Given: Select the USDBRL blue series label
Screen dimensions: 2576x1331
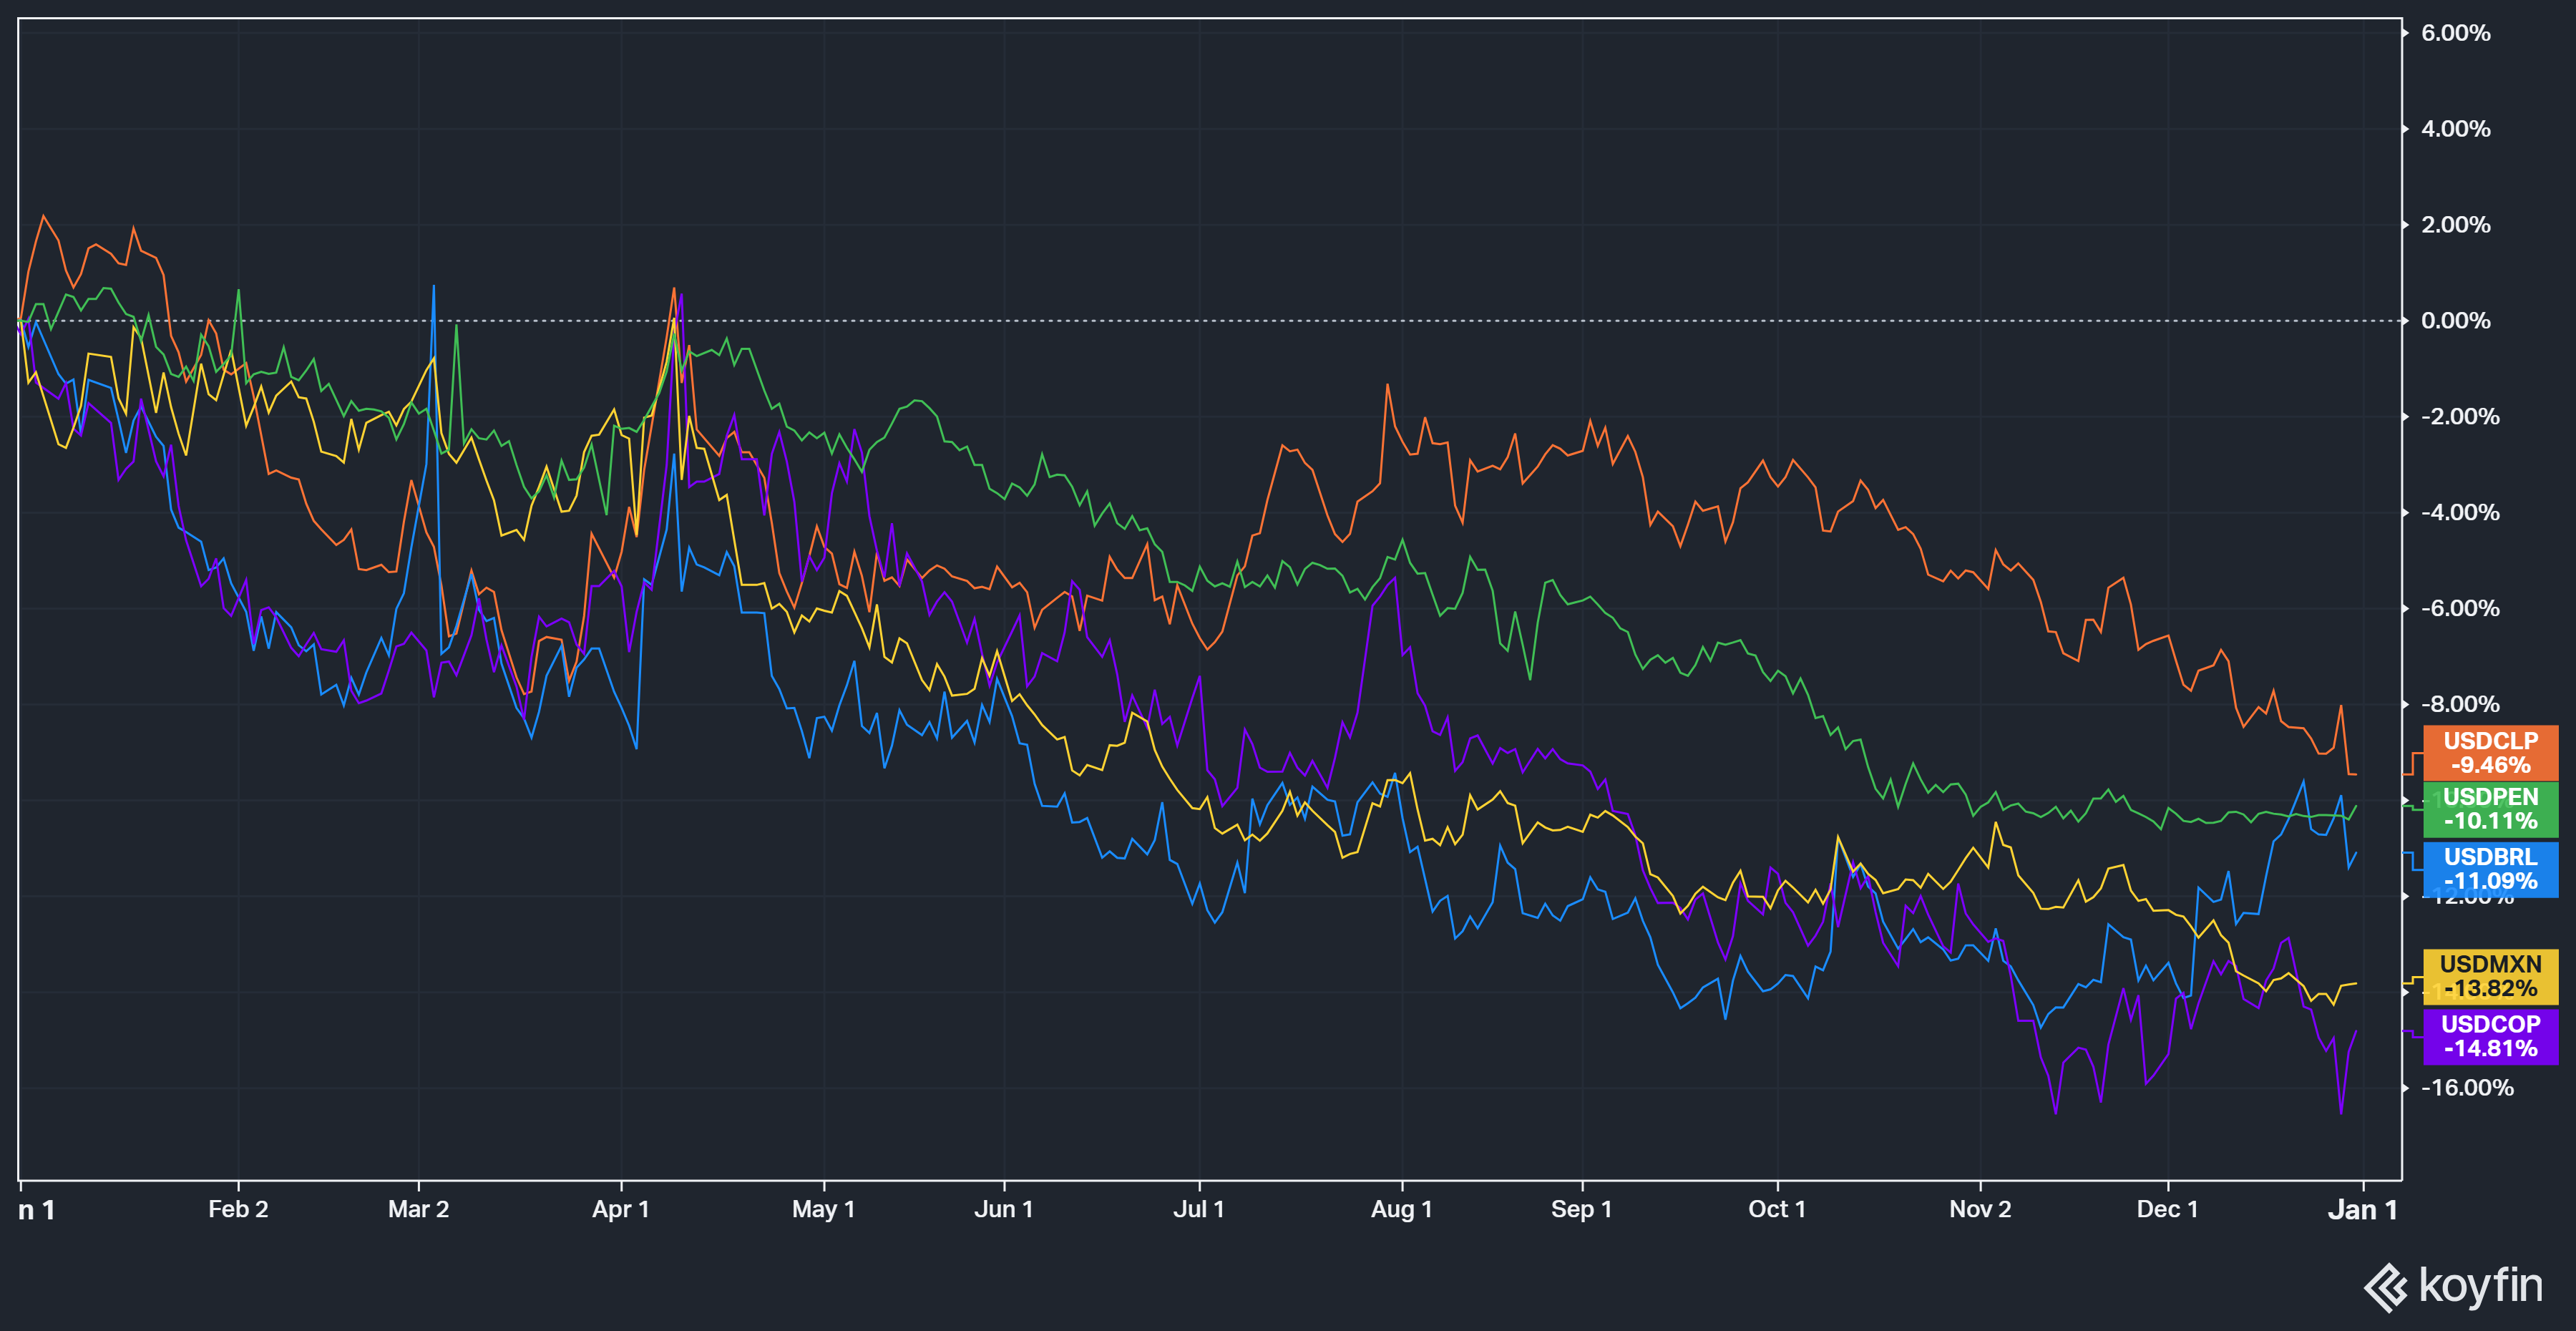Looking at the screenshot, I should [x=2490, y=869].
